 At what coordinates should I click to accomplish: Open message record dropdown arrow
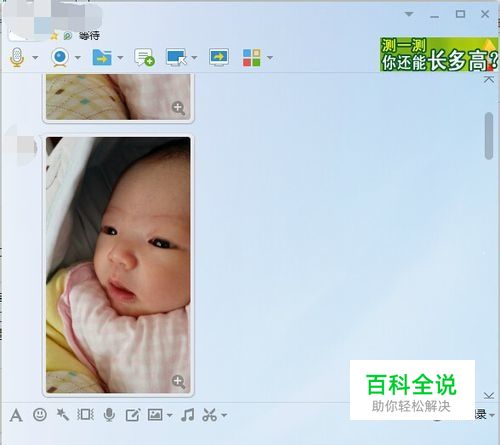(492, 415)
